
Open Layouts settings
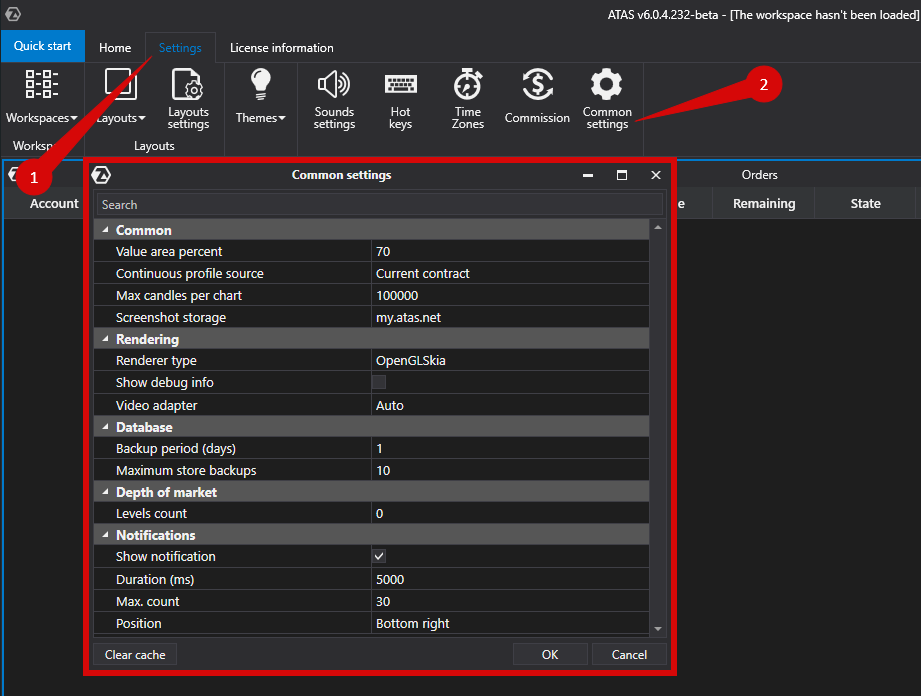(188, 95)
